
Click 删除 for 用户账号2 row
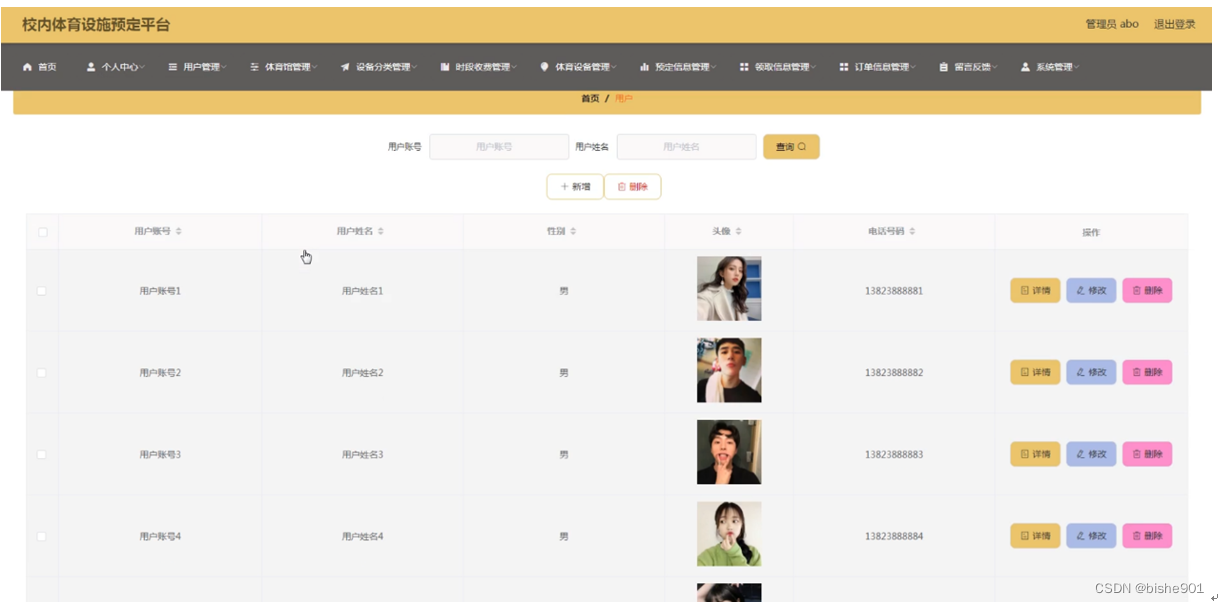click(1147, 373)
